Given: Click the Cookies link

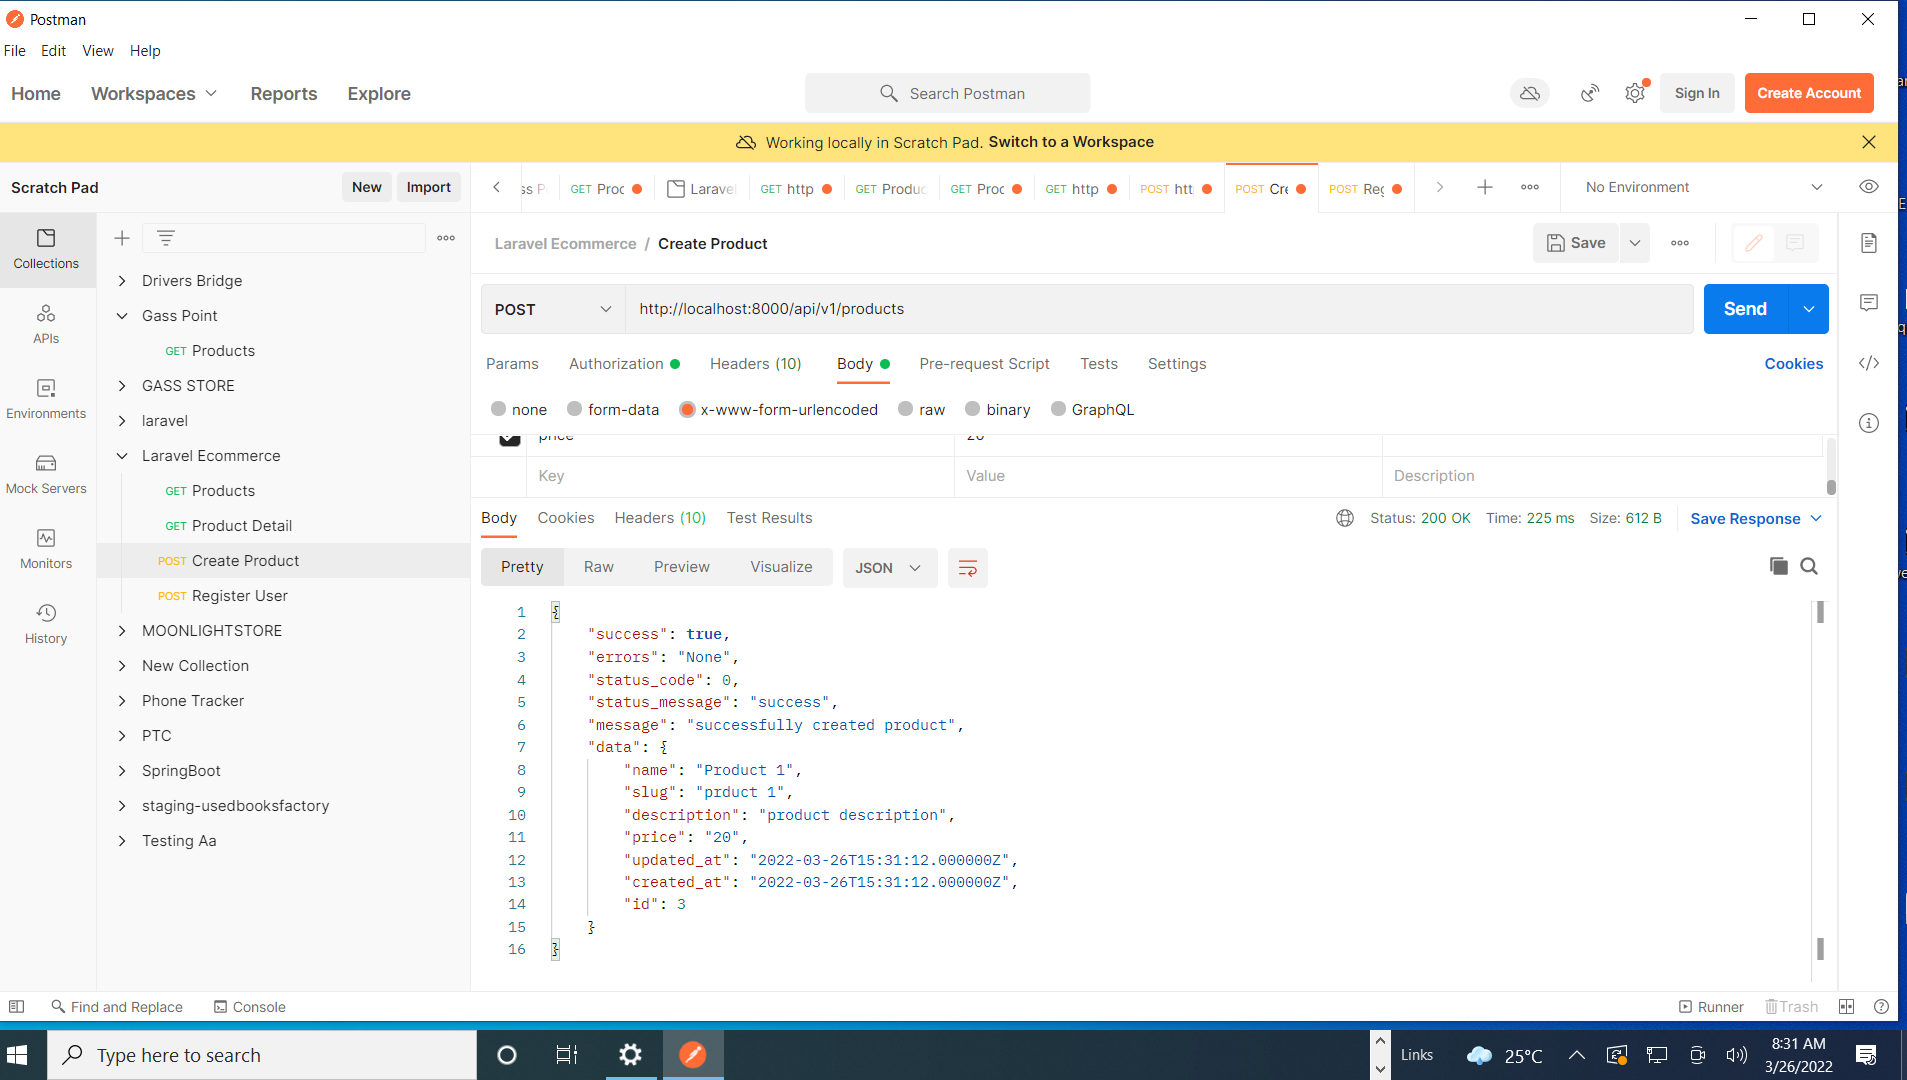Looking at the screenshot, I should (1793, 364).
